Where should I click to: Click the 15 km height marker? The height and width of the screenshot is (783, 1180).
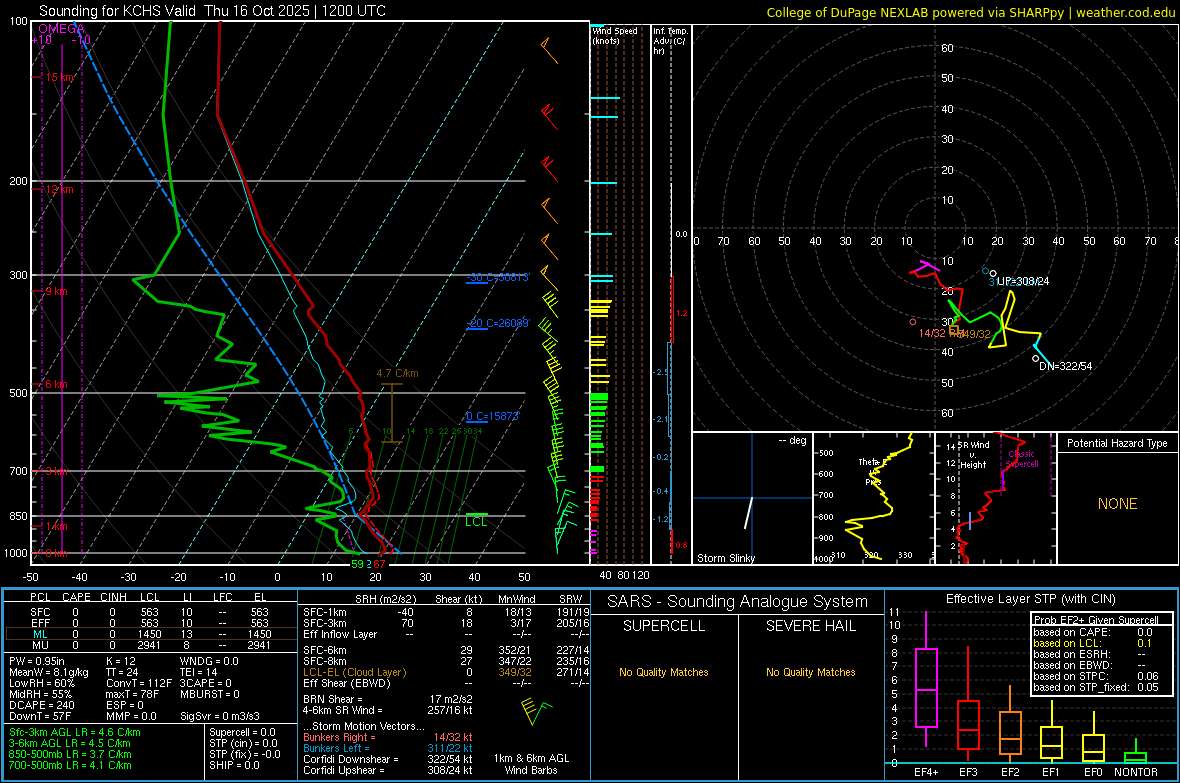[59, 78]
